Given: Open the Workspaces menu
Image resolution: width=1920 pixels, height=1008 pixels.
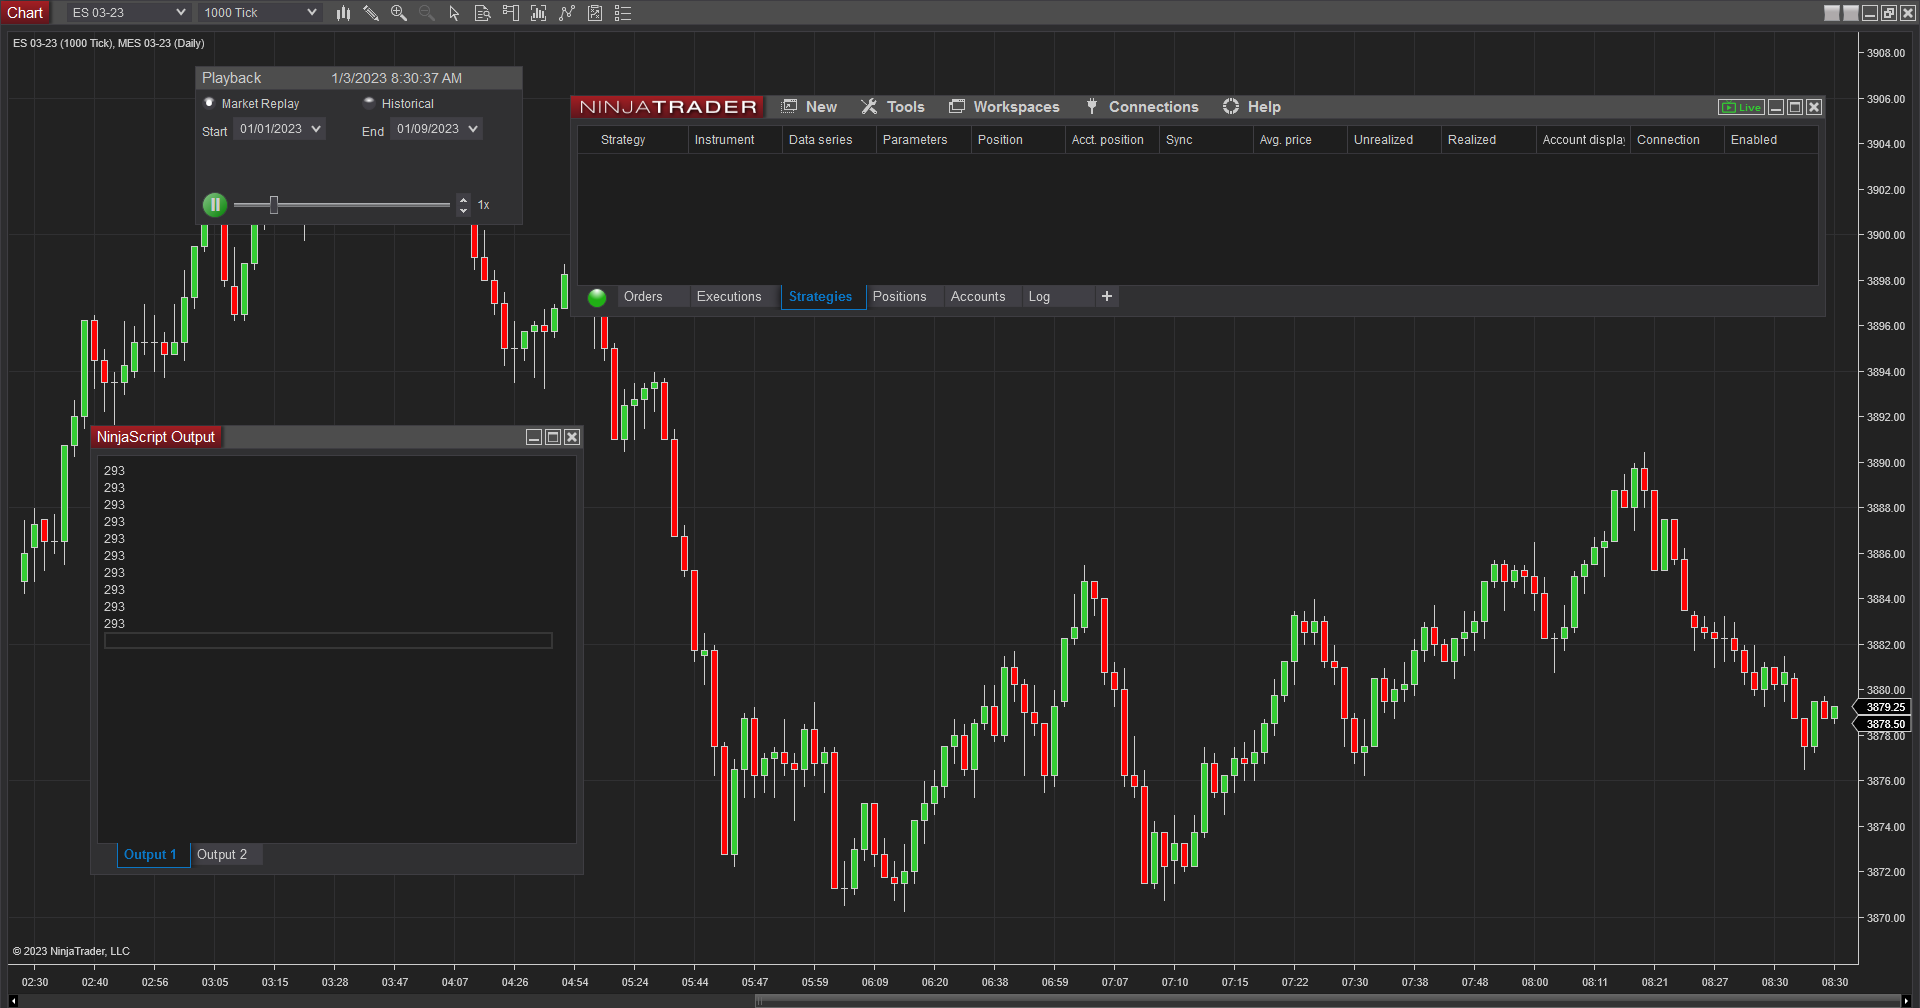Looking at the screenshot, I should (x=1004, y=107).
